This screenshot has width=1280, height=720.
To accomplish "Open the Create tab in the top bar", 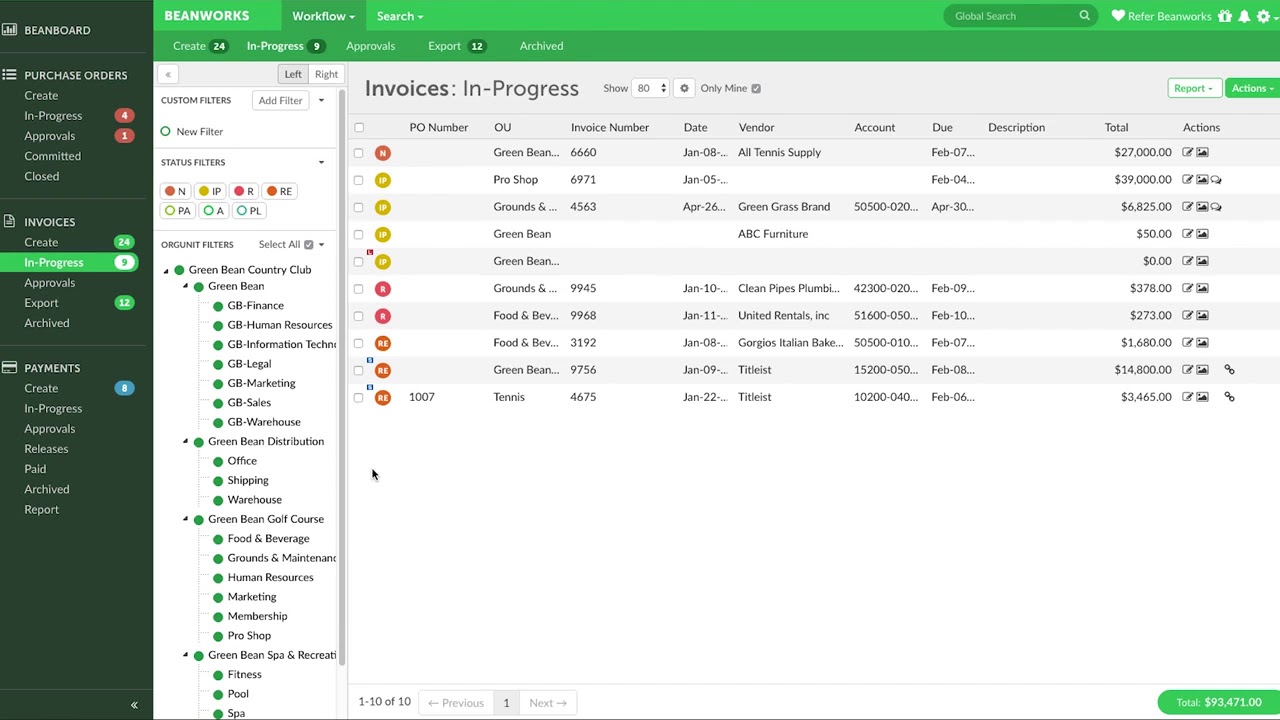I will (200, 46).
